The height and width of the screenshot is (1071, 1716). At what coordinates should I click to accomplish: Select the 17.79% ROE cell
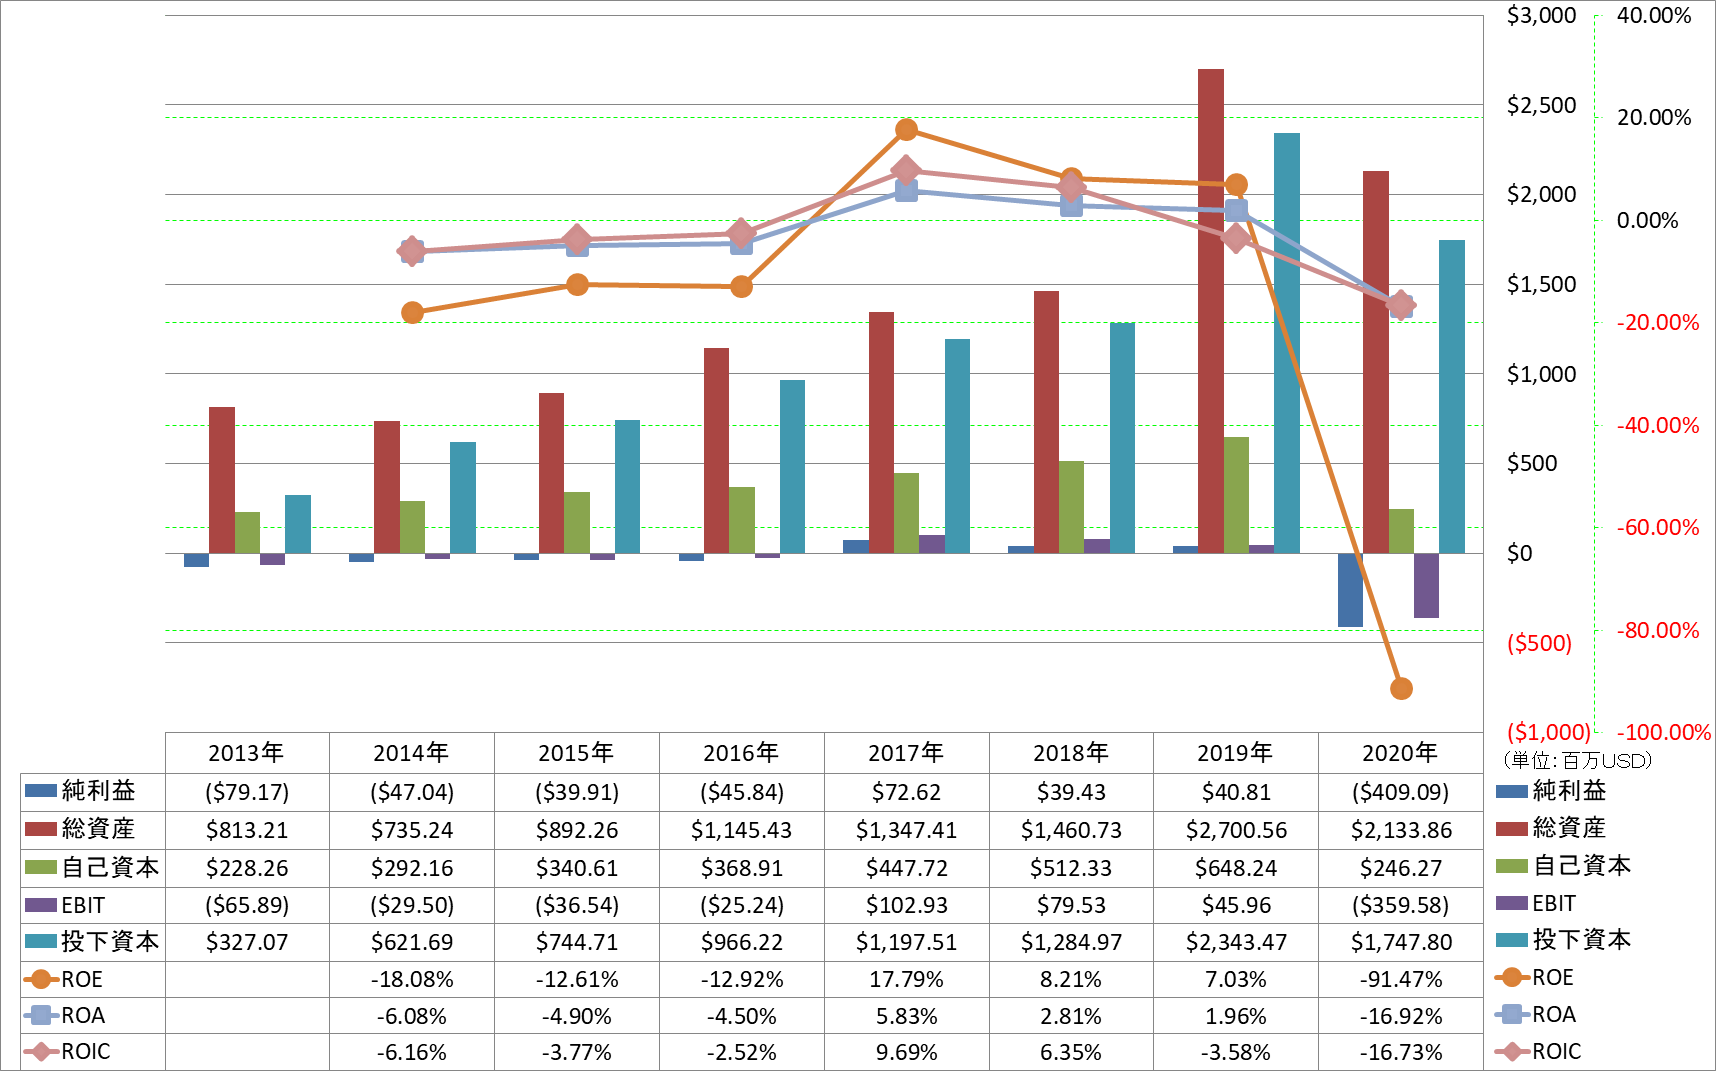coord(906,979)
